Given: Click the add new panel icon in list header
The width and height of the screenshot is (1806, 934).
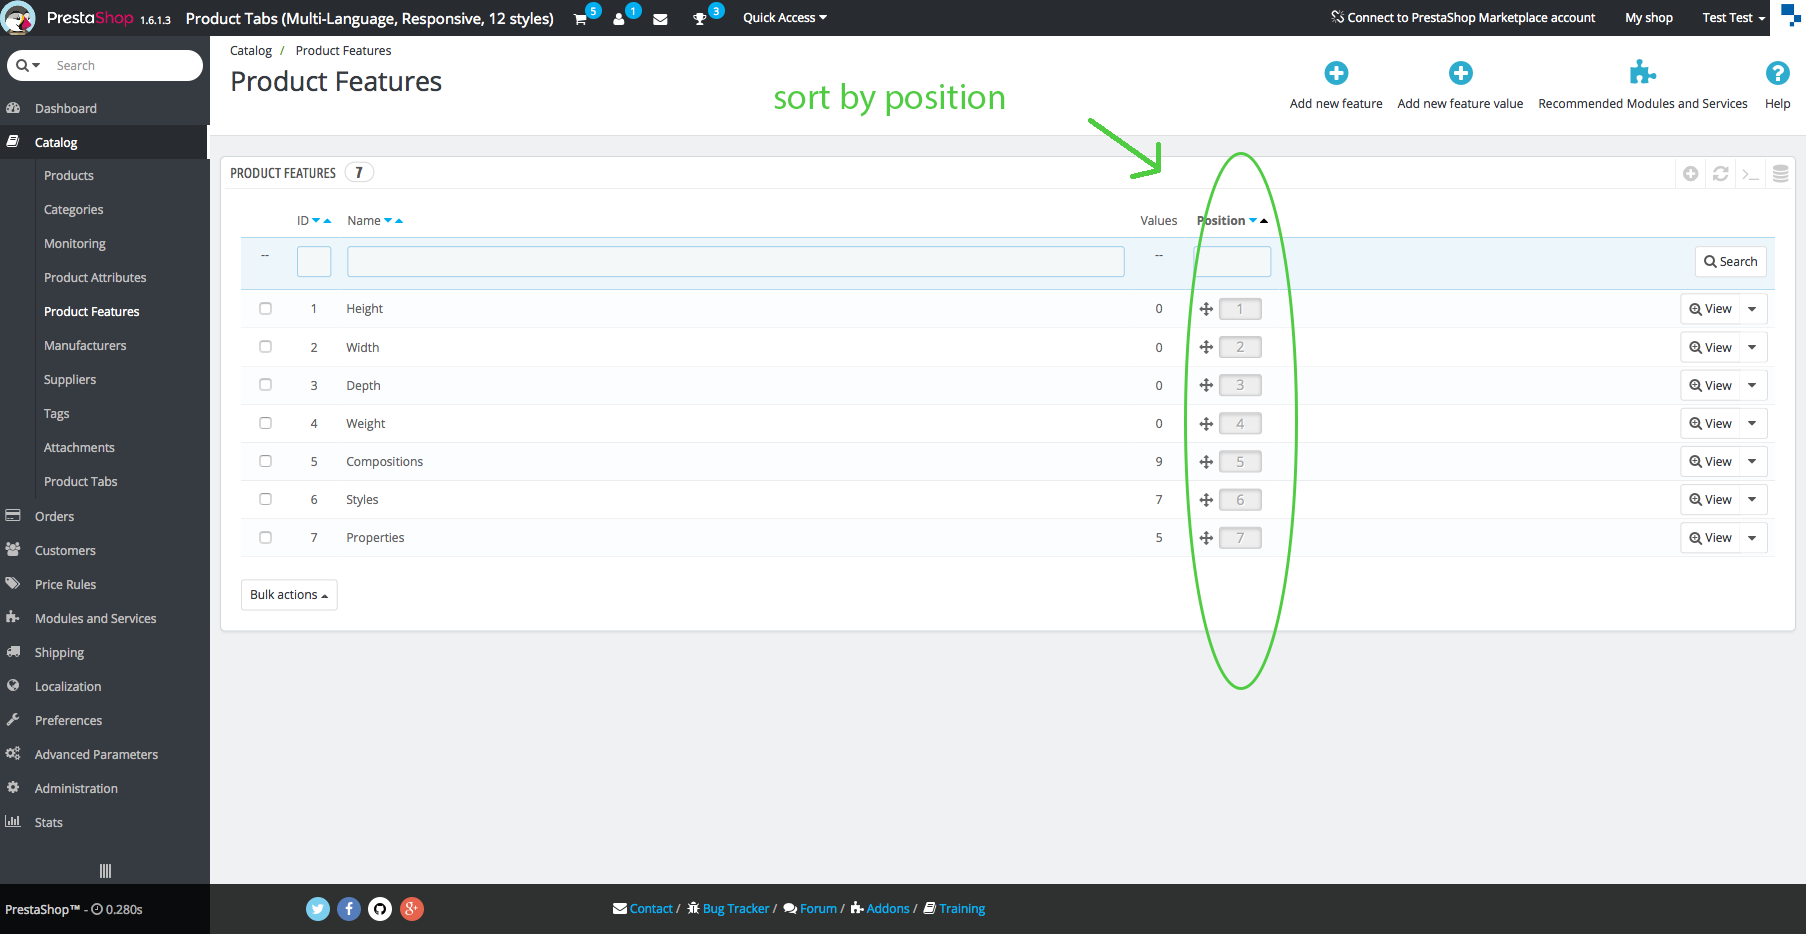Looking at the screenshot, I should point(1691,174).
